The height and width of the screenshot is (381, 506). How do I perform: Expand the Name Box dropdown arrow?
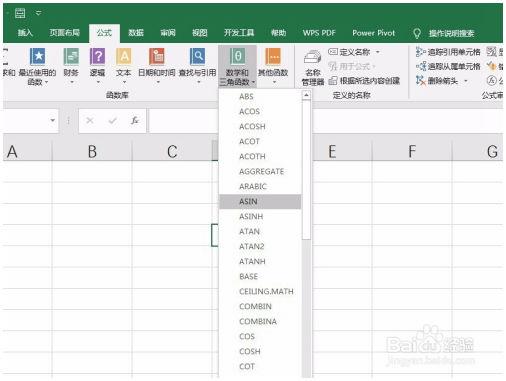click(53, 120)
